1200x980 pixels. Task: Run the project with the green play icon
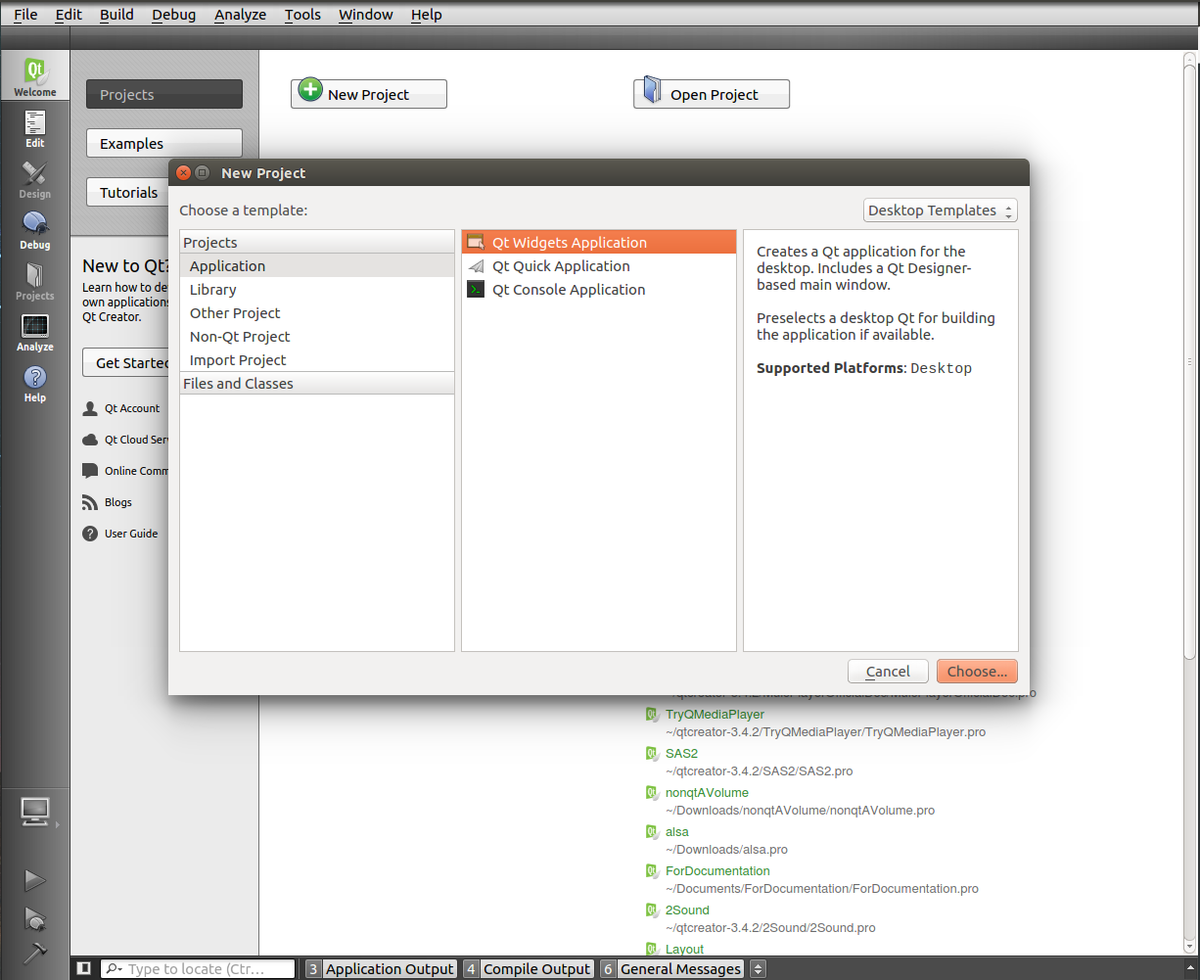coord(35,880)
